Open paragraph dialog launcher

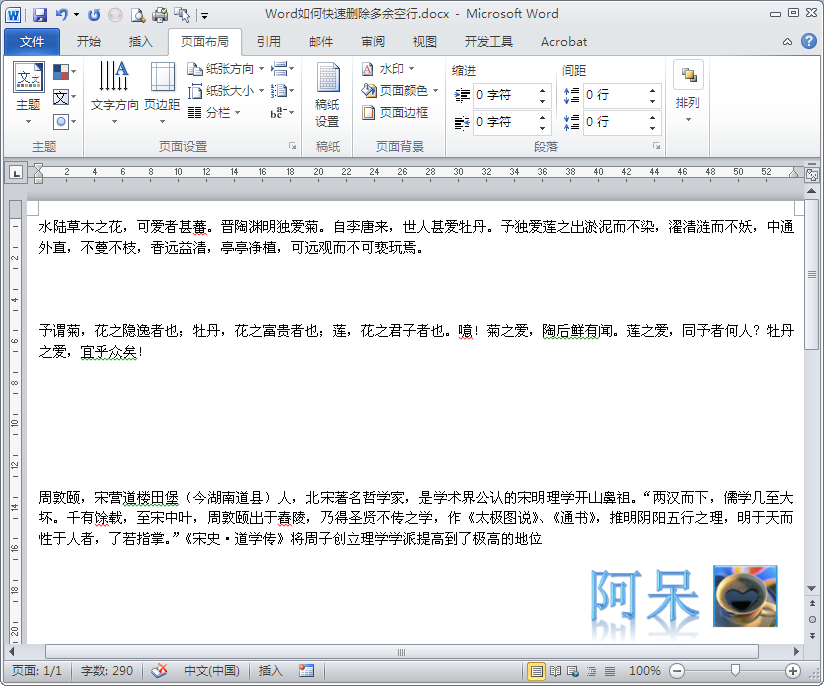point(656,146)
